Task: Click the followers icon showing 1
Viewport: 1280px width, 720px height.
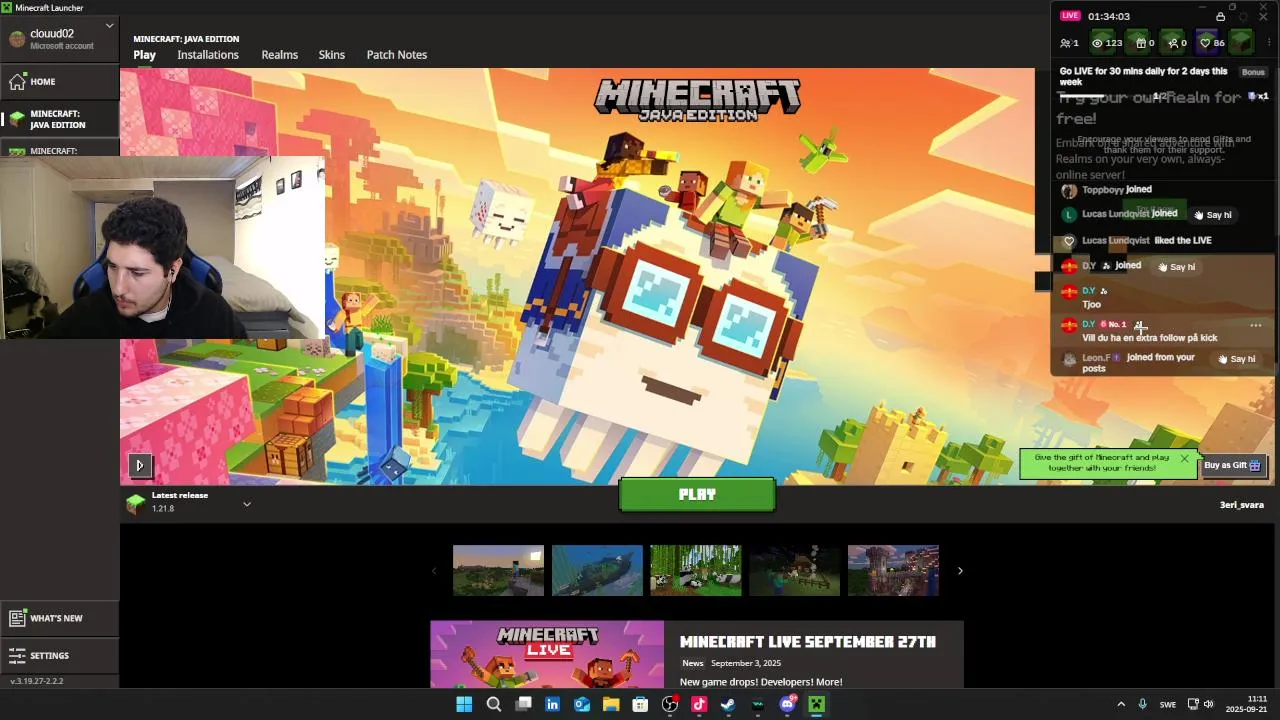Action: 1070,43
